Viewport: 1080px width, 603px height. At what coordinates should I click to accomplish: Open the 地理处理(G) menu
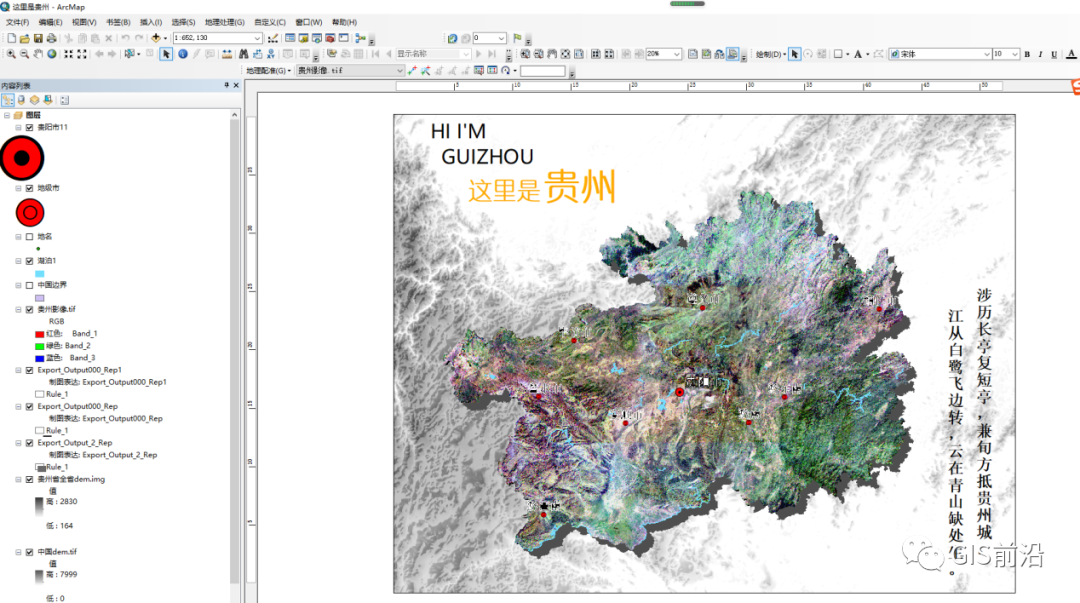(x=225, y=22)
